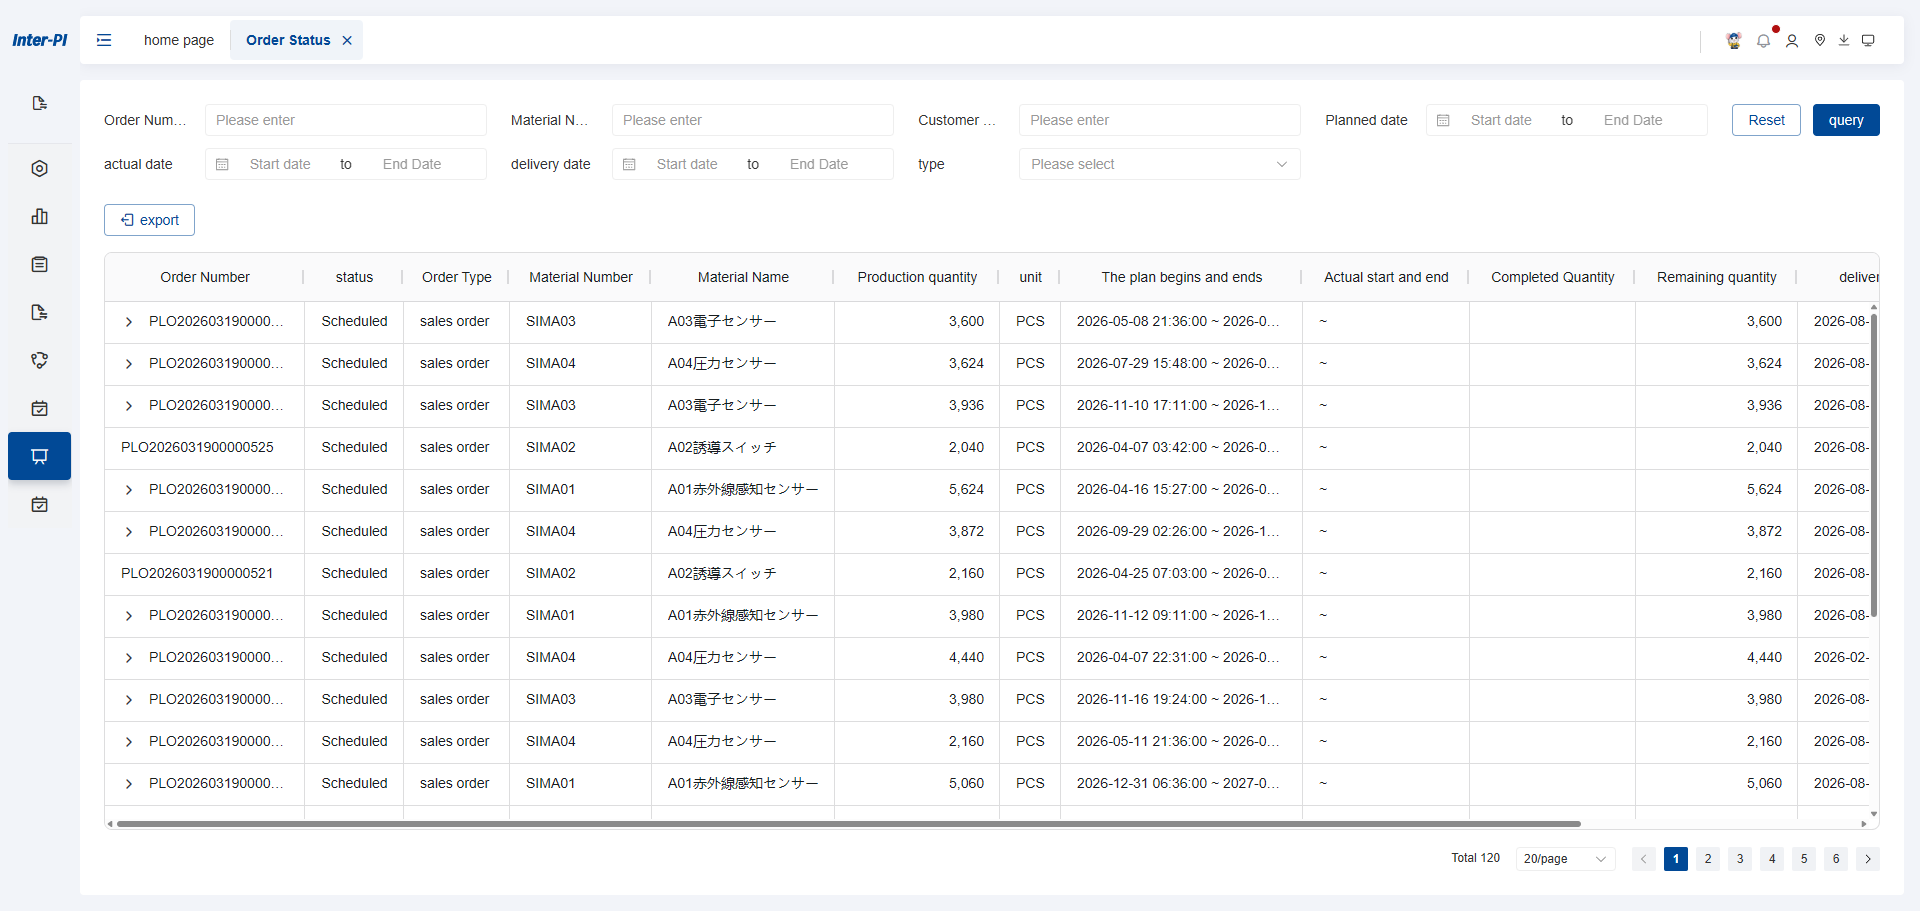
Task: Click the download arrow icon in header
Action: [x=1844, y=40]
